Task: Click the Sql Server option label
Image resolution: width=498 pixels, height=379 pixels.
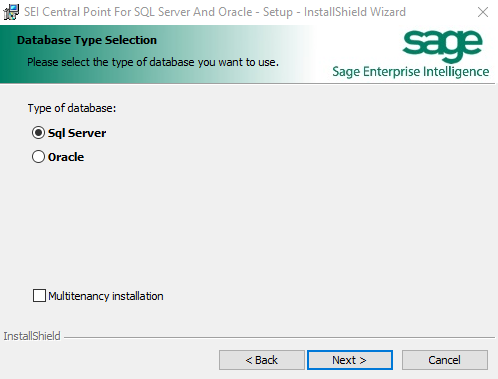Action: pyautogui.click(x=77, y=133)
